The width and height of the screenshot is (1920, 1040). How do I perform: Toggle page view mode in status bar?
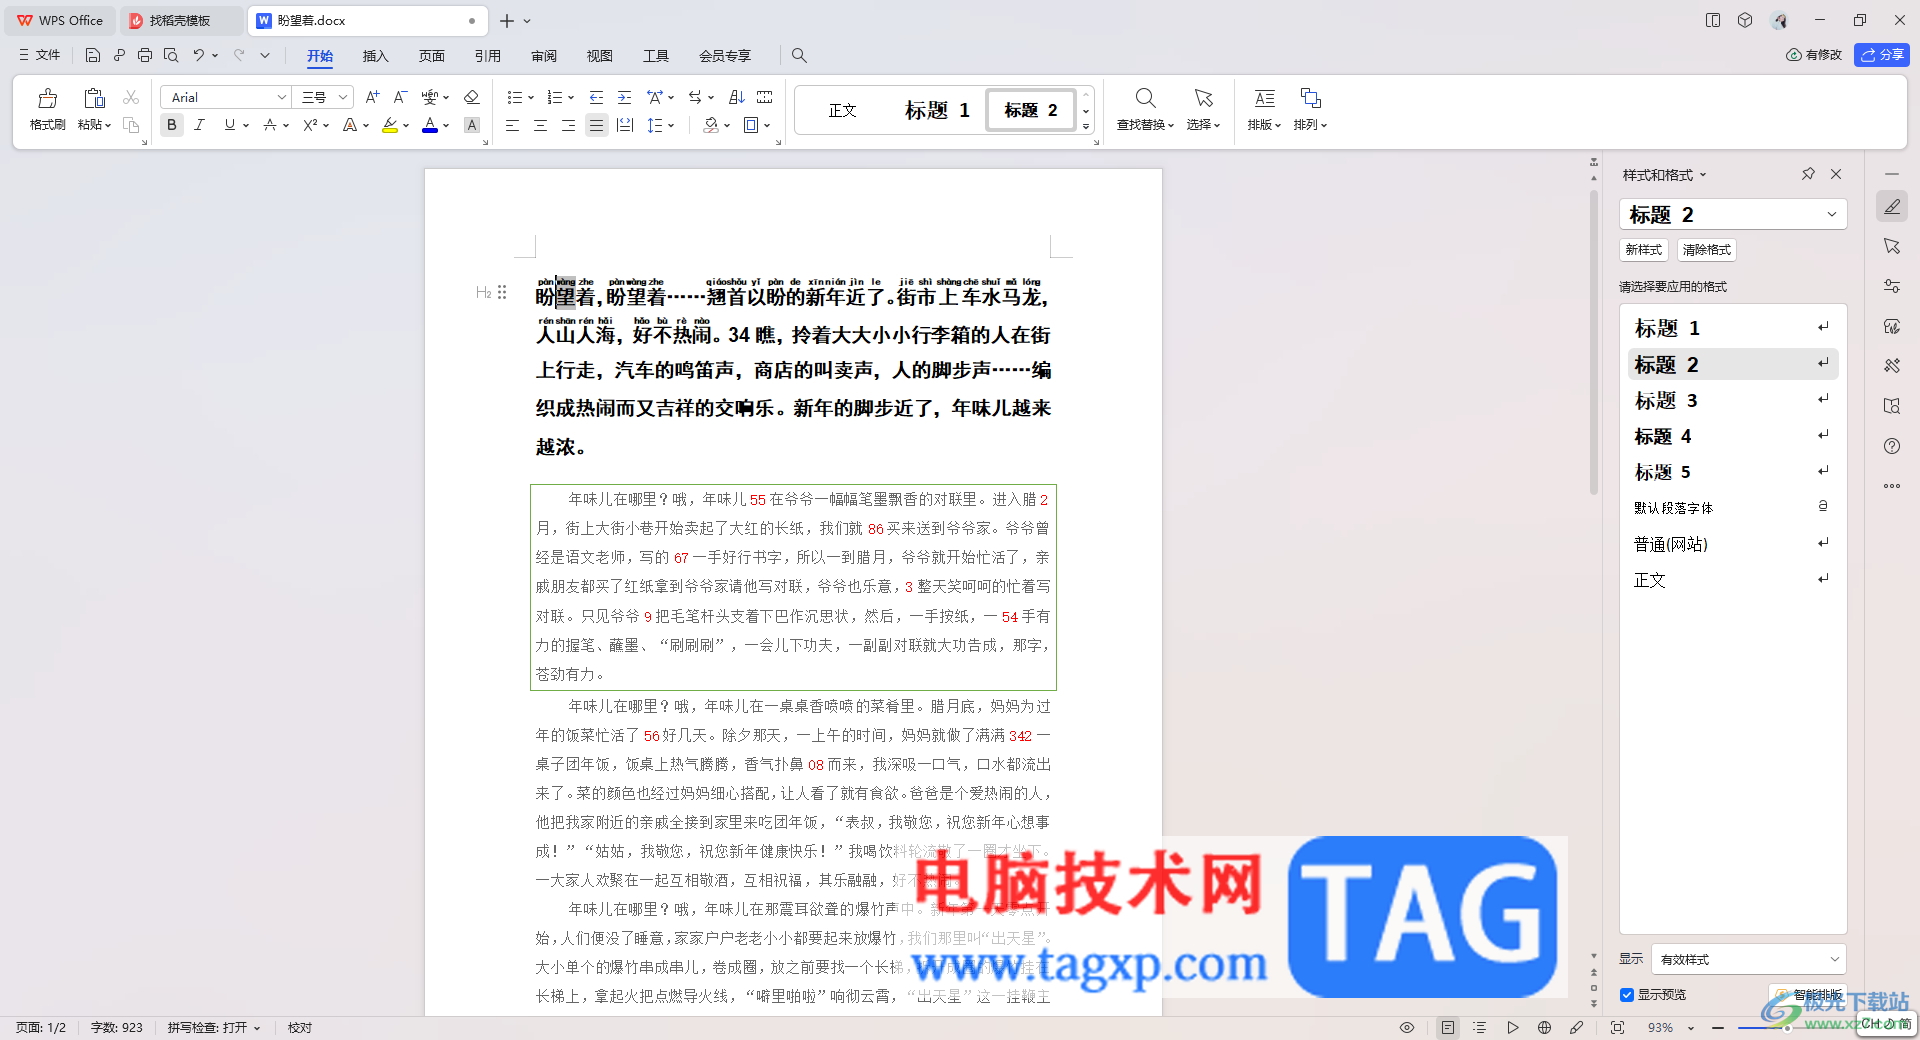pos(1448,1028)
